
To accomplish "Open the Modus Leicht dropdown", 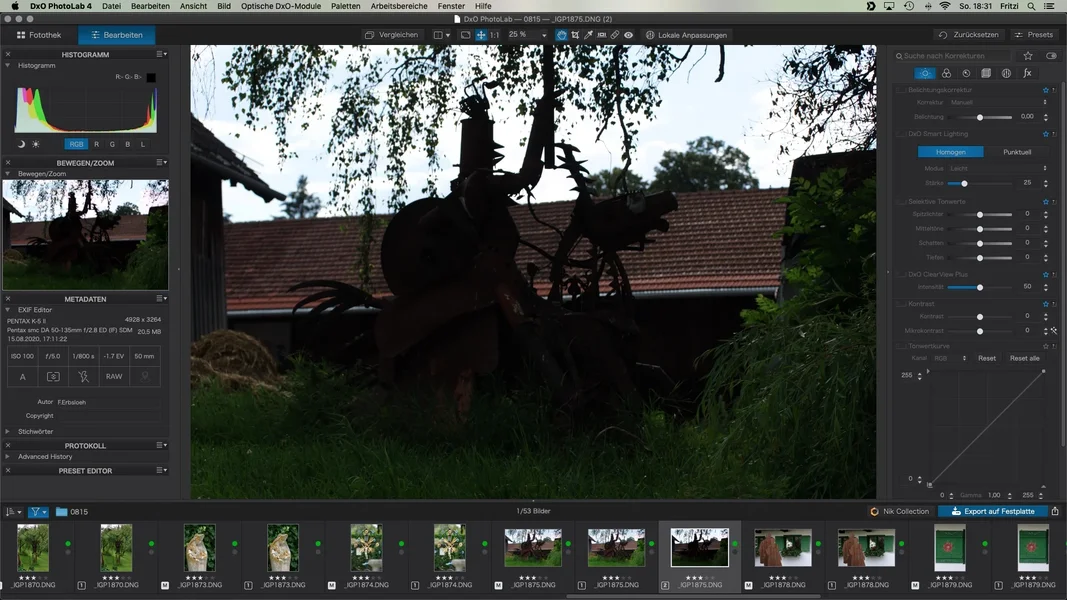I will click(998, 168).
